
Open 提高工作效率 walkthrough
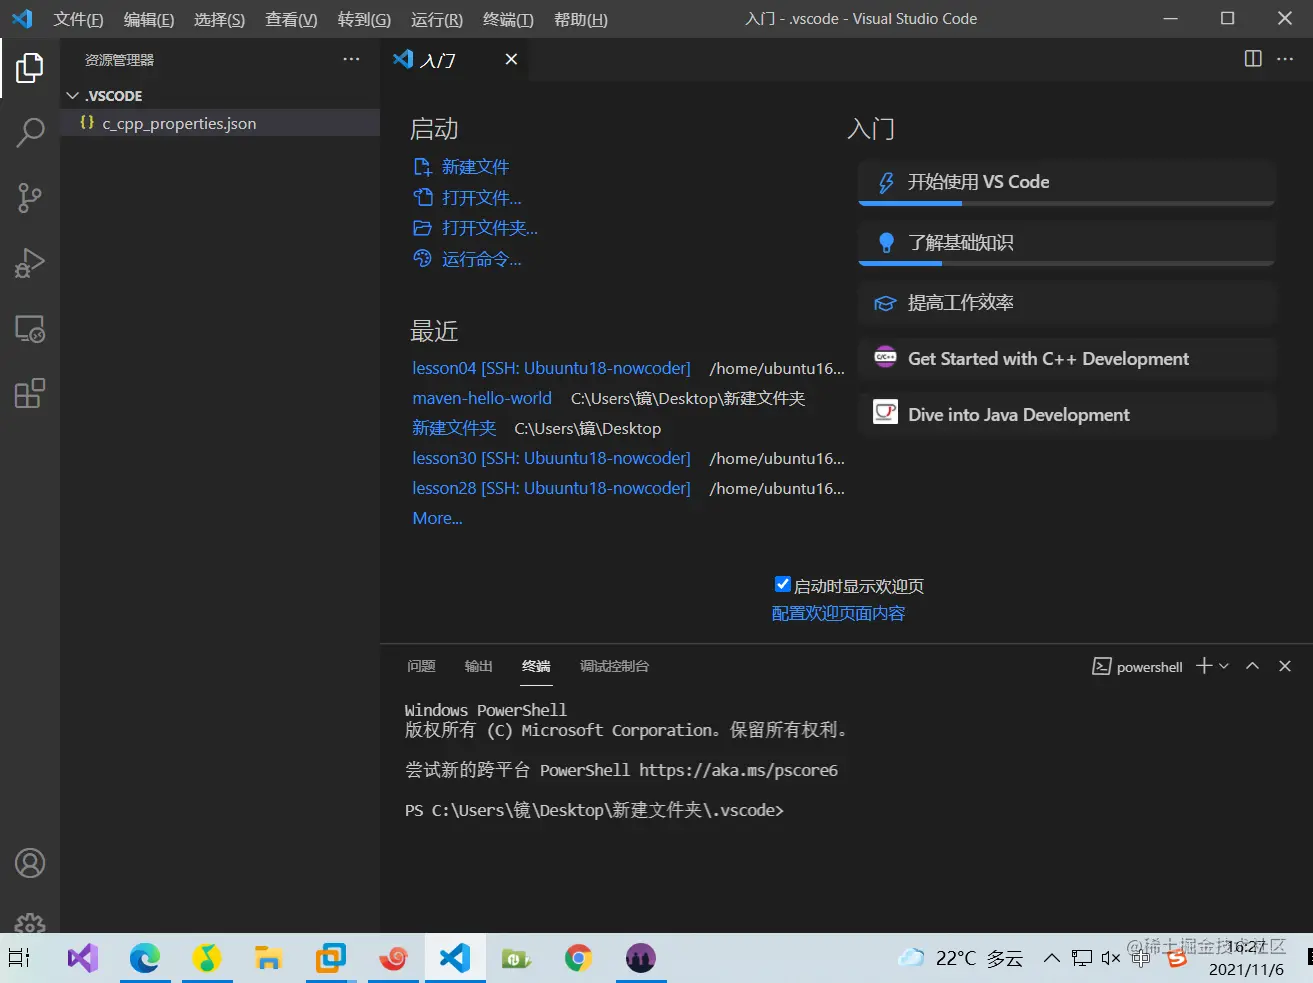(x=1066, y=303)
